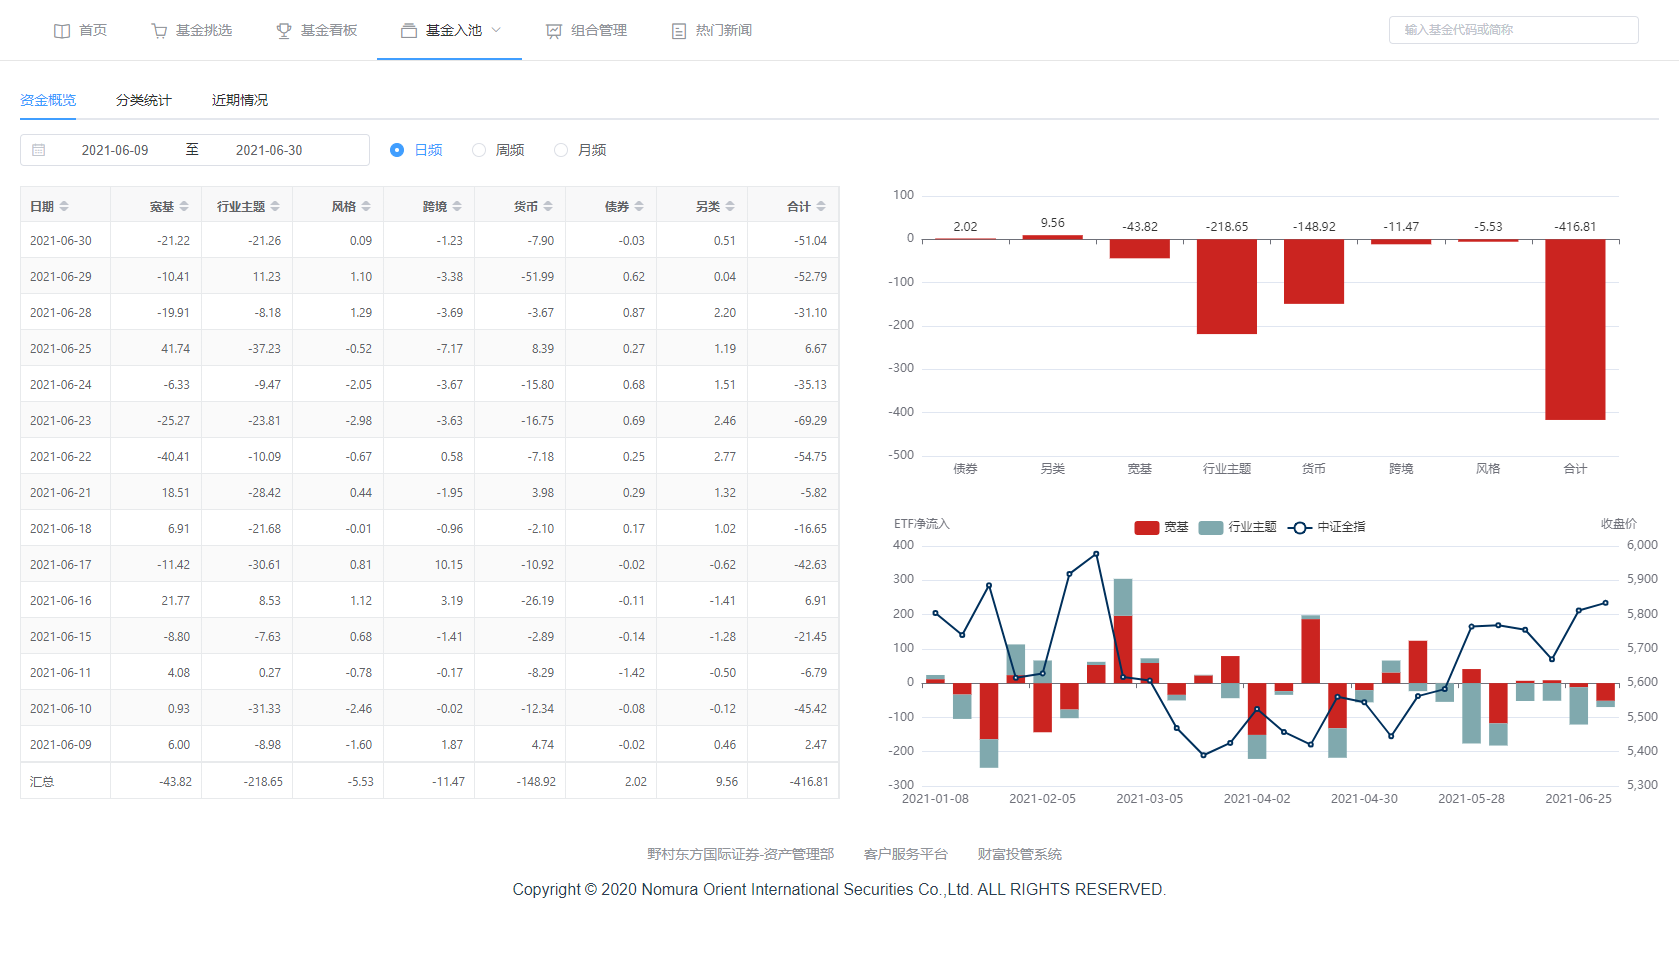Click start date 2021-06-09 field

tap(115, 150)
